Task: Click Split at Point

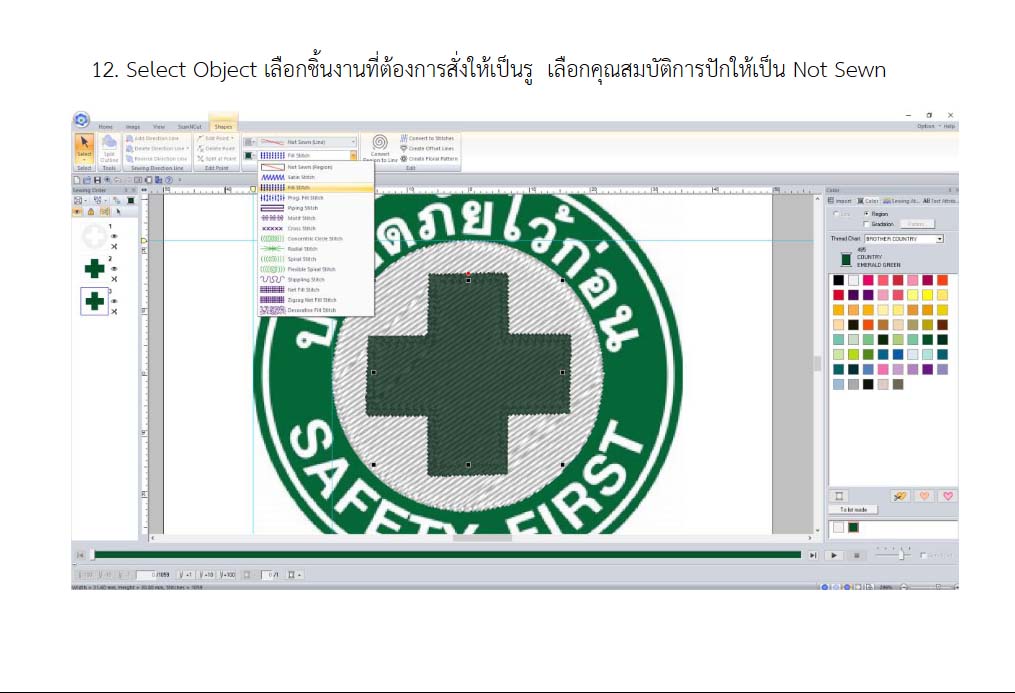Action: (x=216, y=159)
